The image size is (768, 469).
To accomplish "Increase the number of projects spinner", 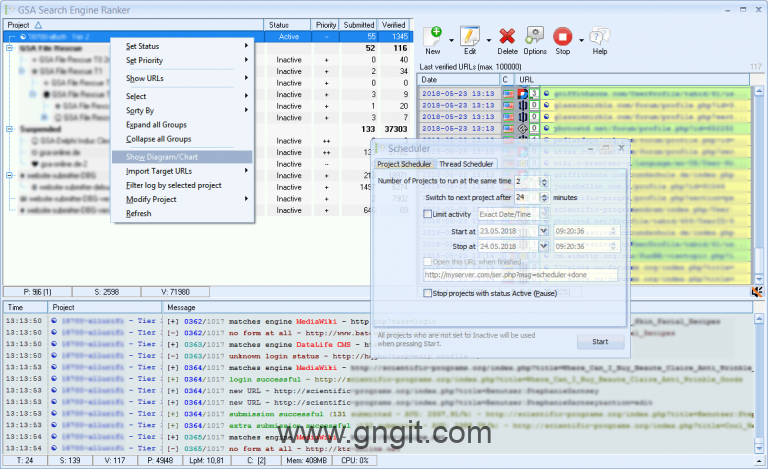I will 544,178.
